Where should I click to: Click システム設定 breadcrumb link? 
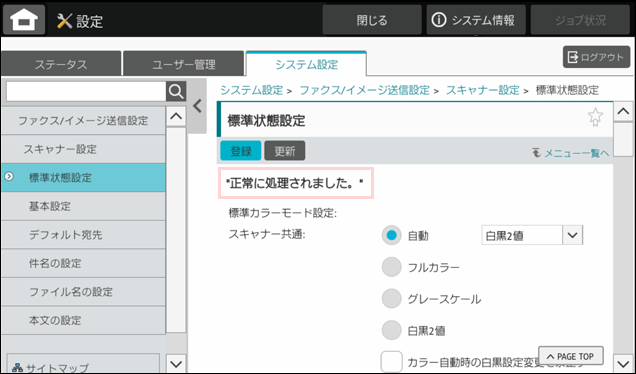click(x=251, y=90)
